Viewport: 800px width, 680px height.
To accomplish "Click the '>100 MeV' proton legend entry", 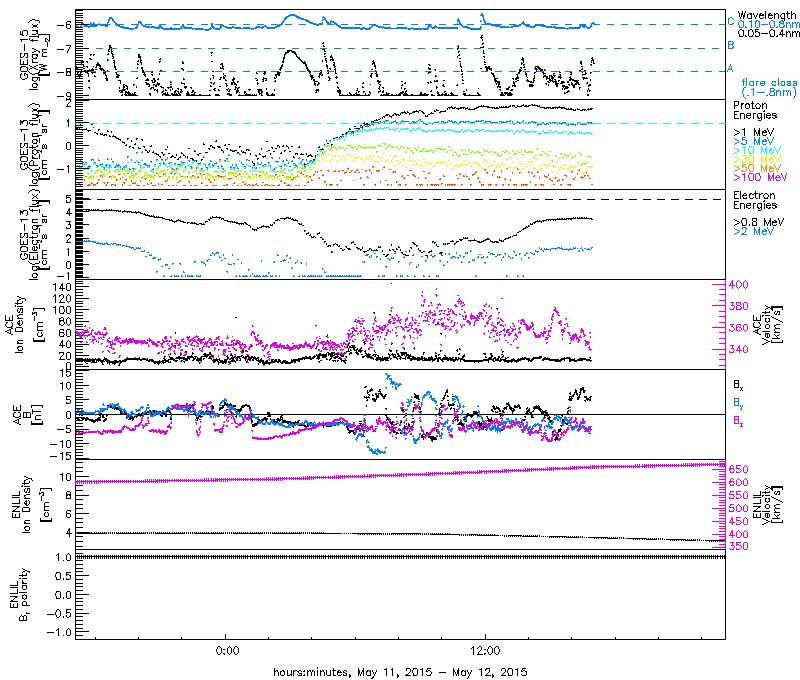I will coord(760,177).
